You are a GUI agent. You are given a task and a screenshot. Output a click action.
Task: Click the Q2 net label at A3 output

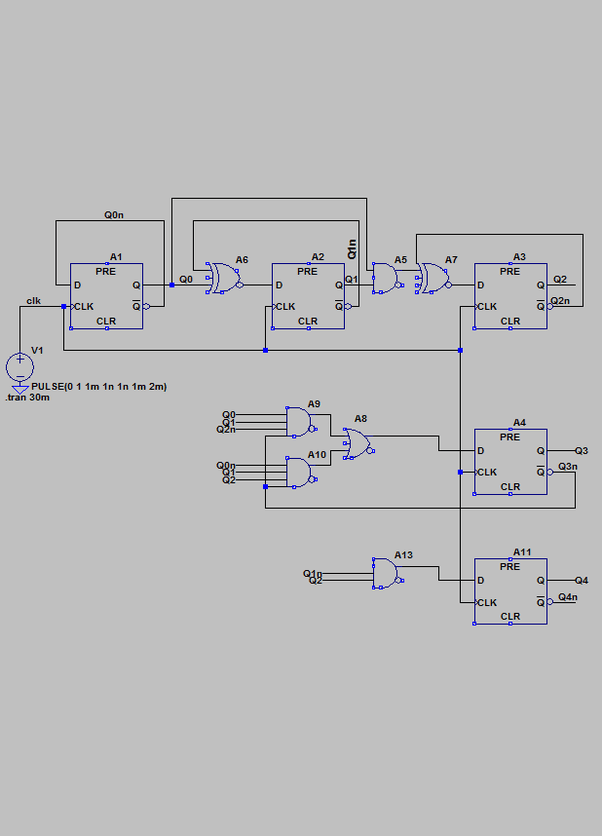pyautogui.click(x=560, y=279)
